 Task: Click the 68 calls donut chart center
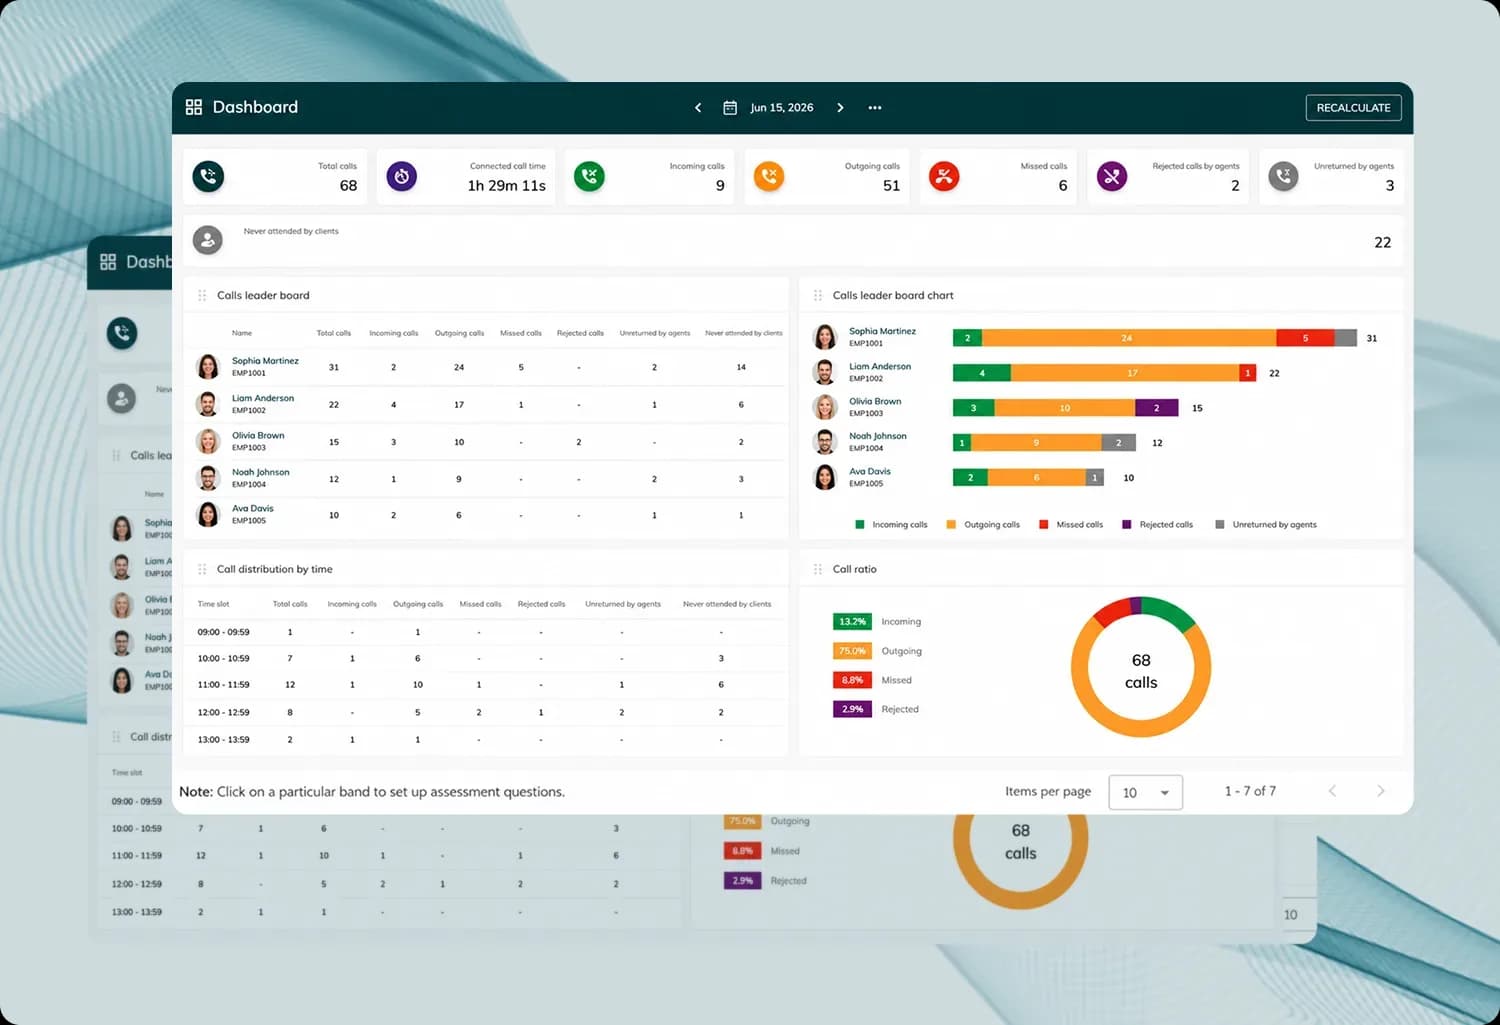click(1141, 671)
